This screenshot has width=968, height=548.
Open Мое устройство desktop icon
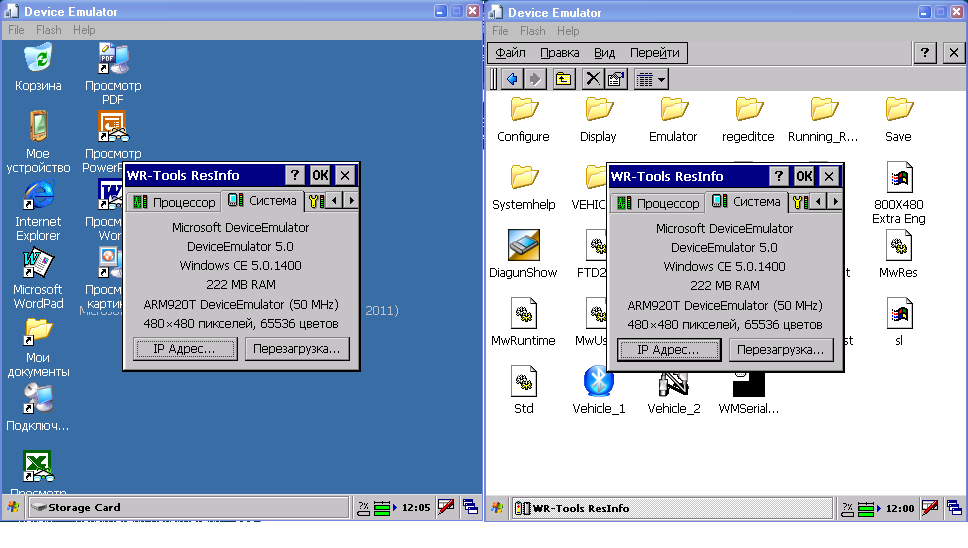pyautogui.click(x=38, y=141)
